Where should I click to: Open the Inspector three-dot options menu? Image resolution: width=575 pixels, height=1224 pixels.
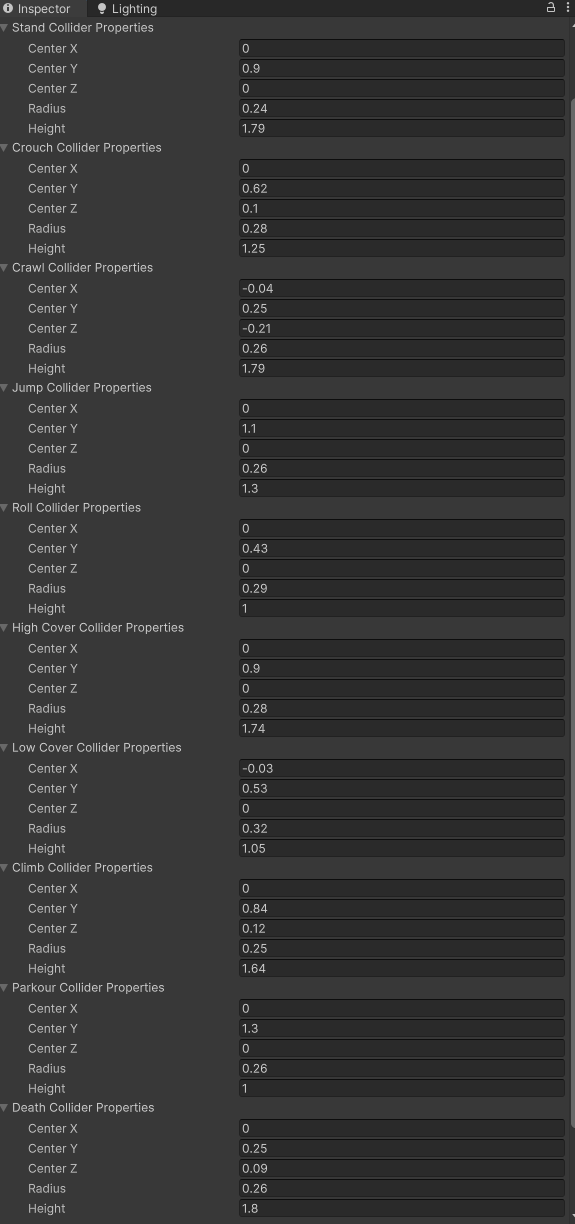pos(567,8)
